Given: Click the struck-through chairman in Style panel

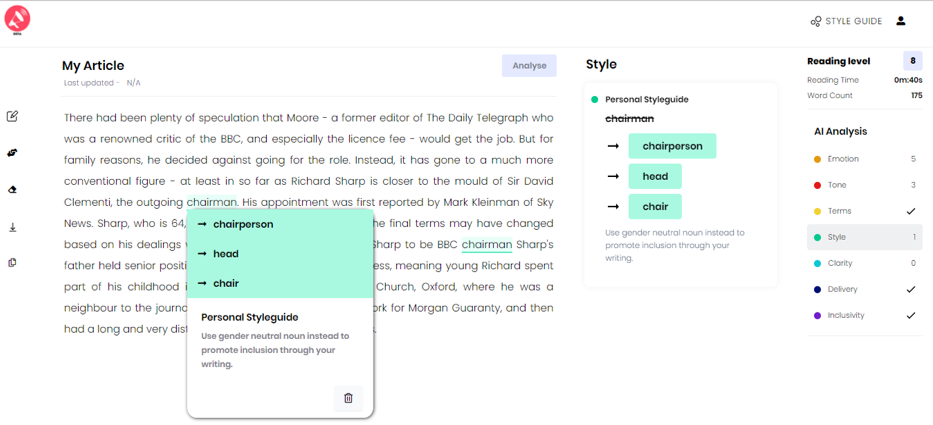Looking at the screenshot, I should [630, 119].
